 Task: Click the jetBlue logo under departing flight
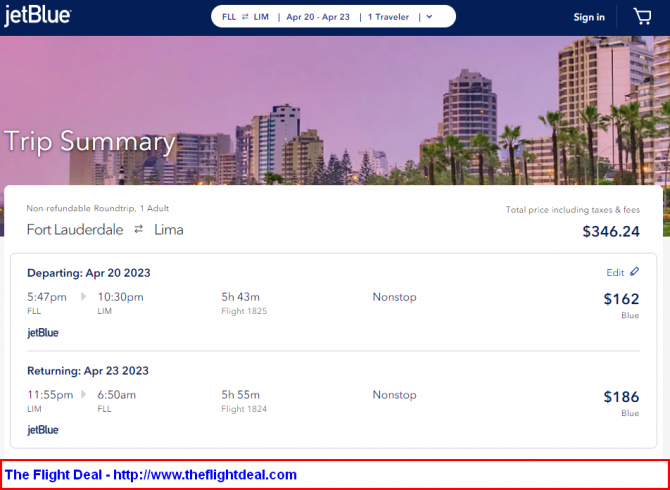[43, 332]
